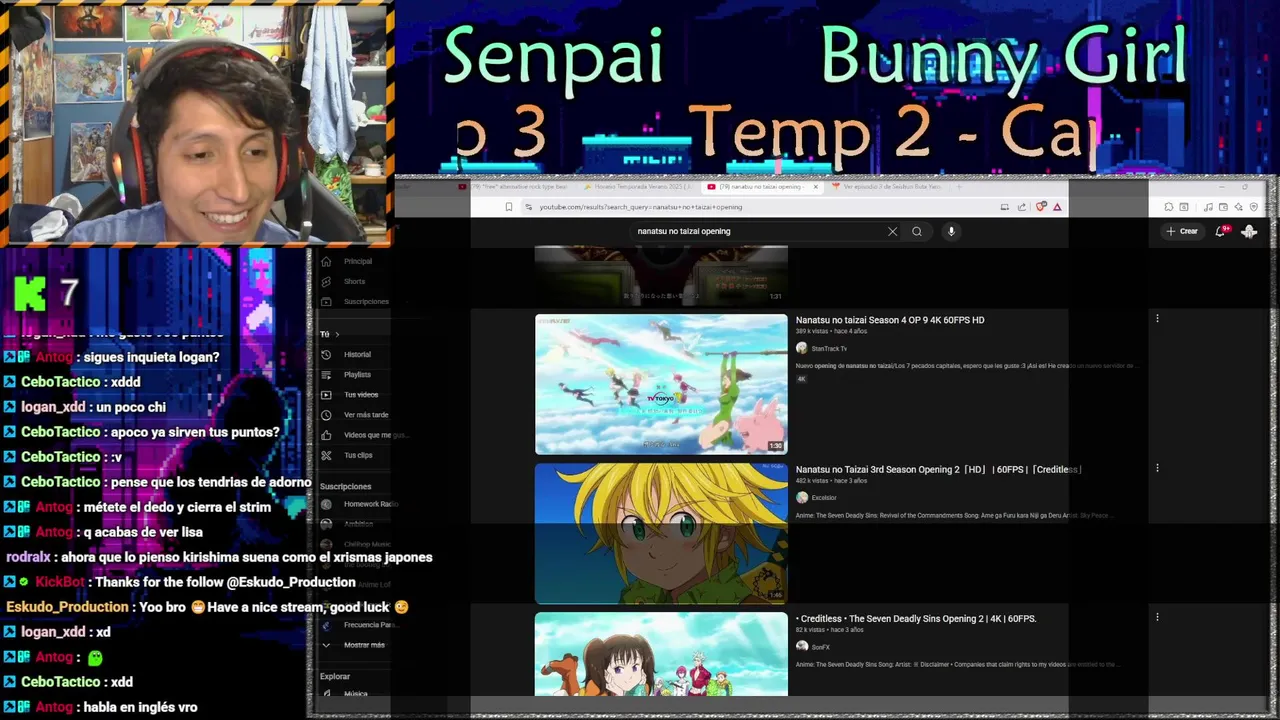Open YouTube notifications bell
This screenshot has width=1280, height=720.
point(1221,231)
